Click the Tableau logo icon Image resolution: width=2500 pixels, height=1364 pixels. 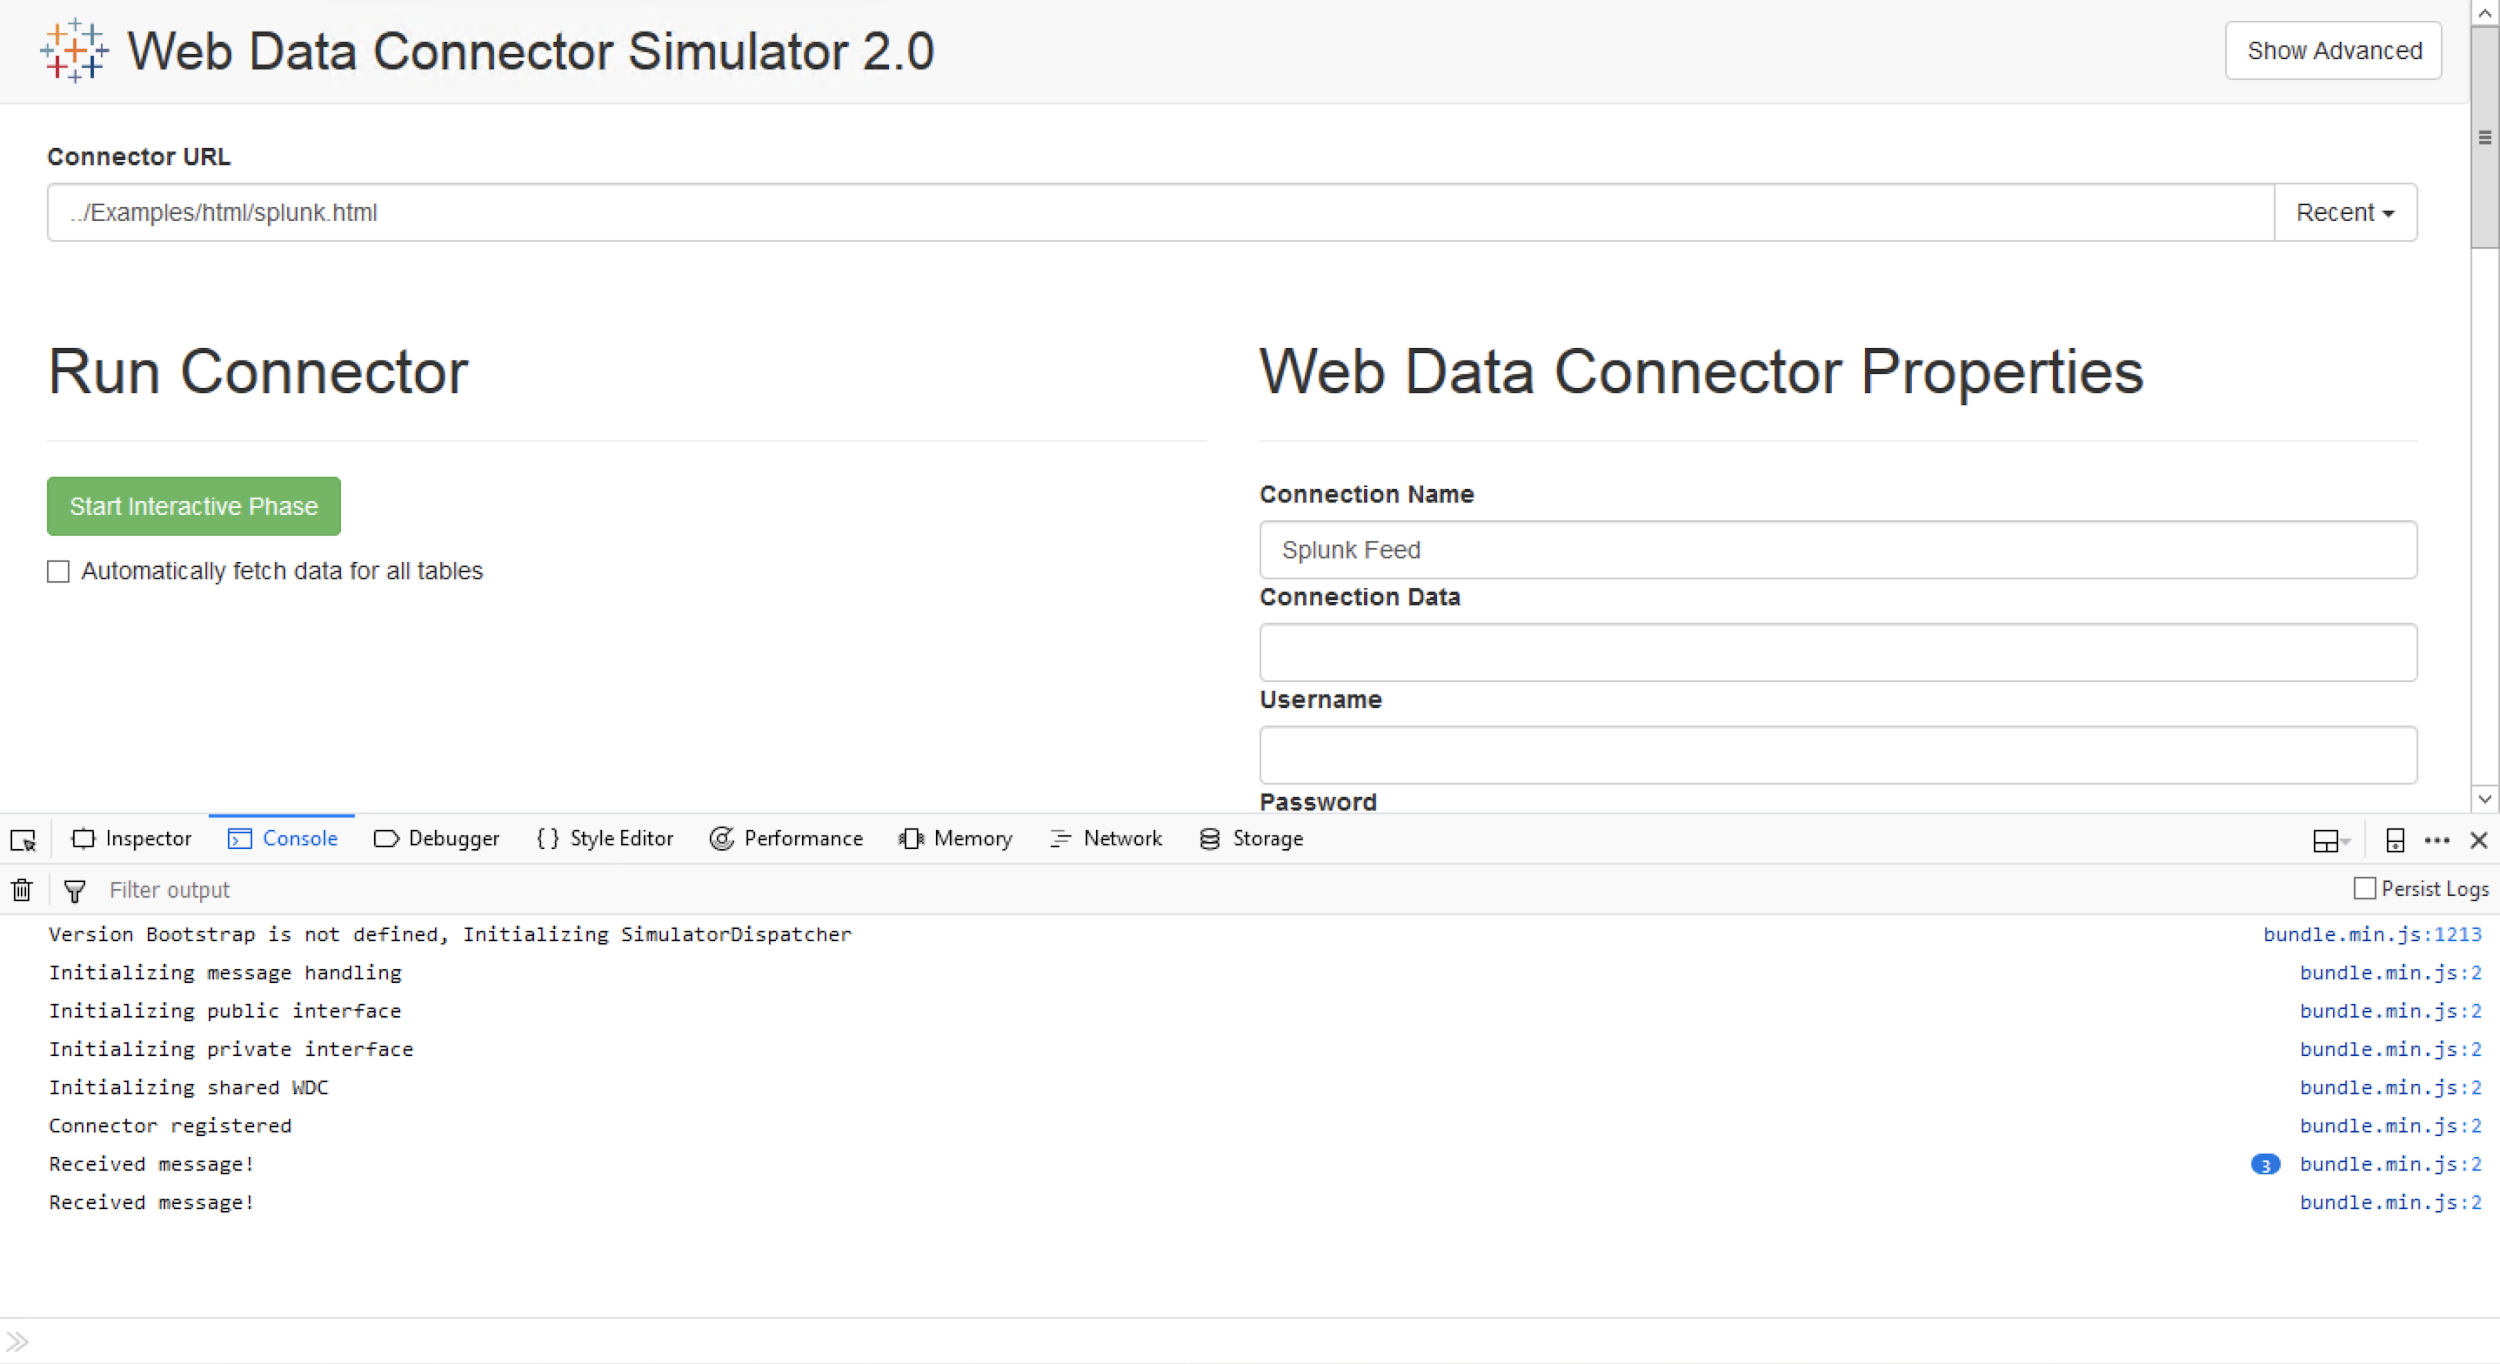(x=75, y=51)
